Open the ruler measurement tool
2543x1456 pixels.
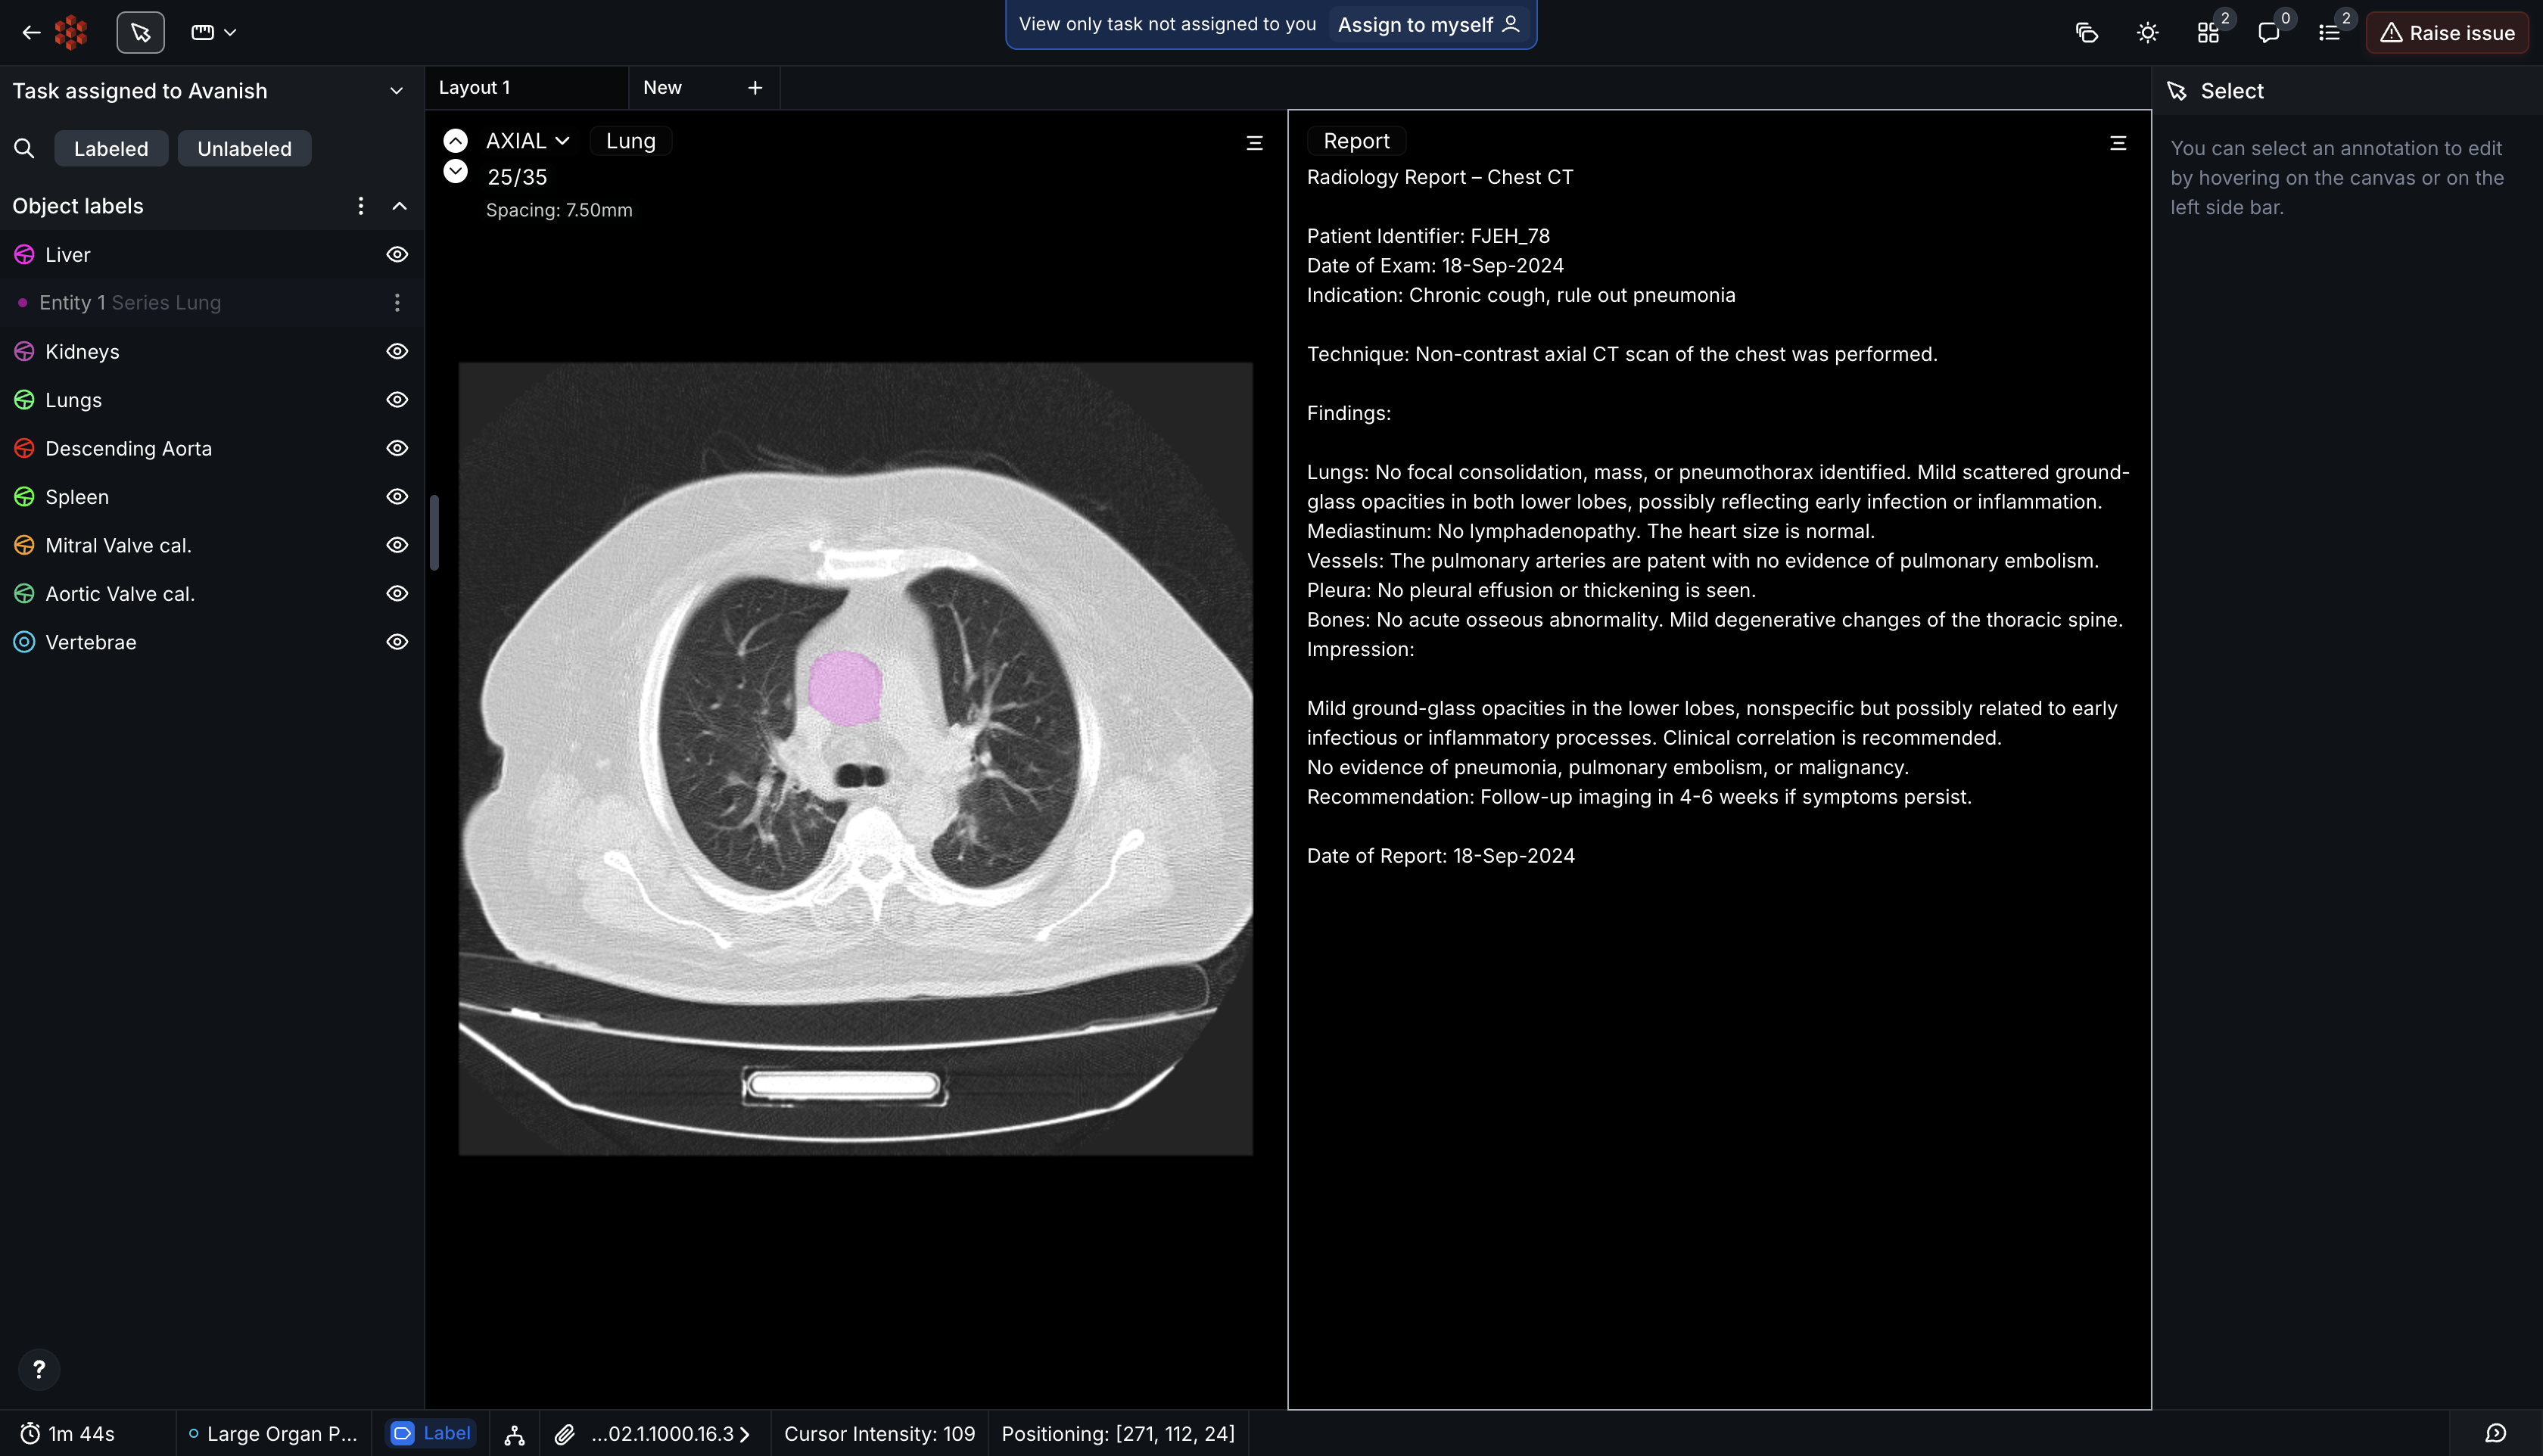tap(203, 33)
